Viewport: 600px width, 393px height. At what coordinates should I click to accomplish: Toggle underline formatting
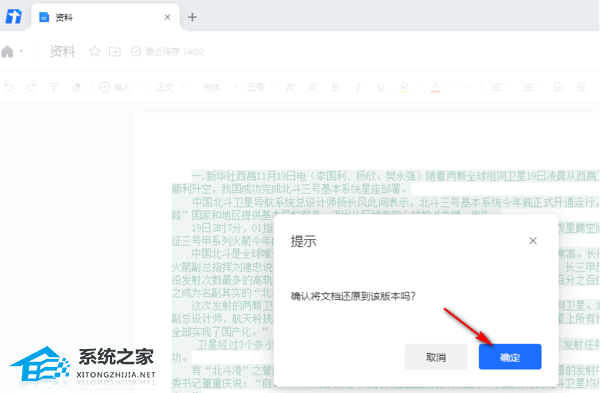pos(380,87)
